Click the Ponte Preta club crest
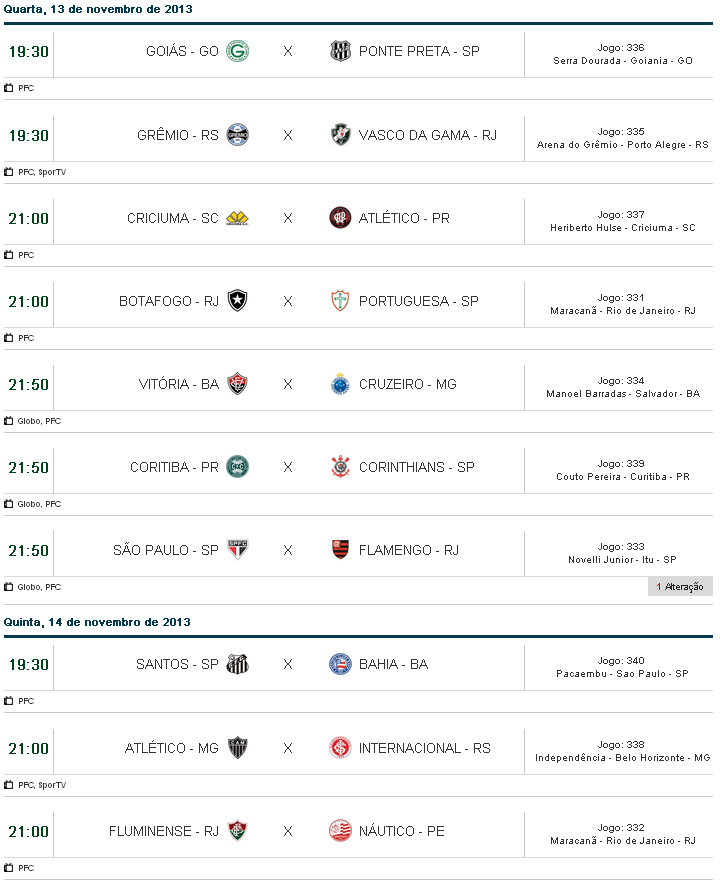The width and height of the screenshot is (720, 880). click(341, 51)
